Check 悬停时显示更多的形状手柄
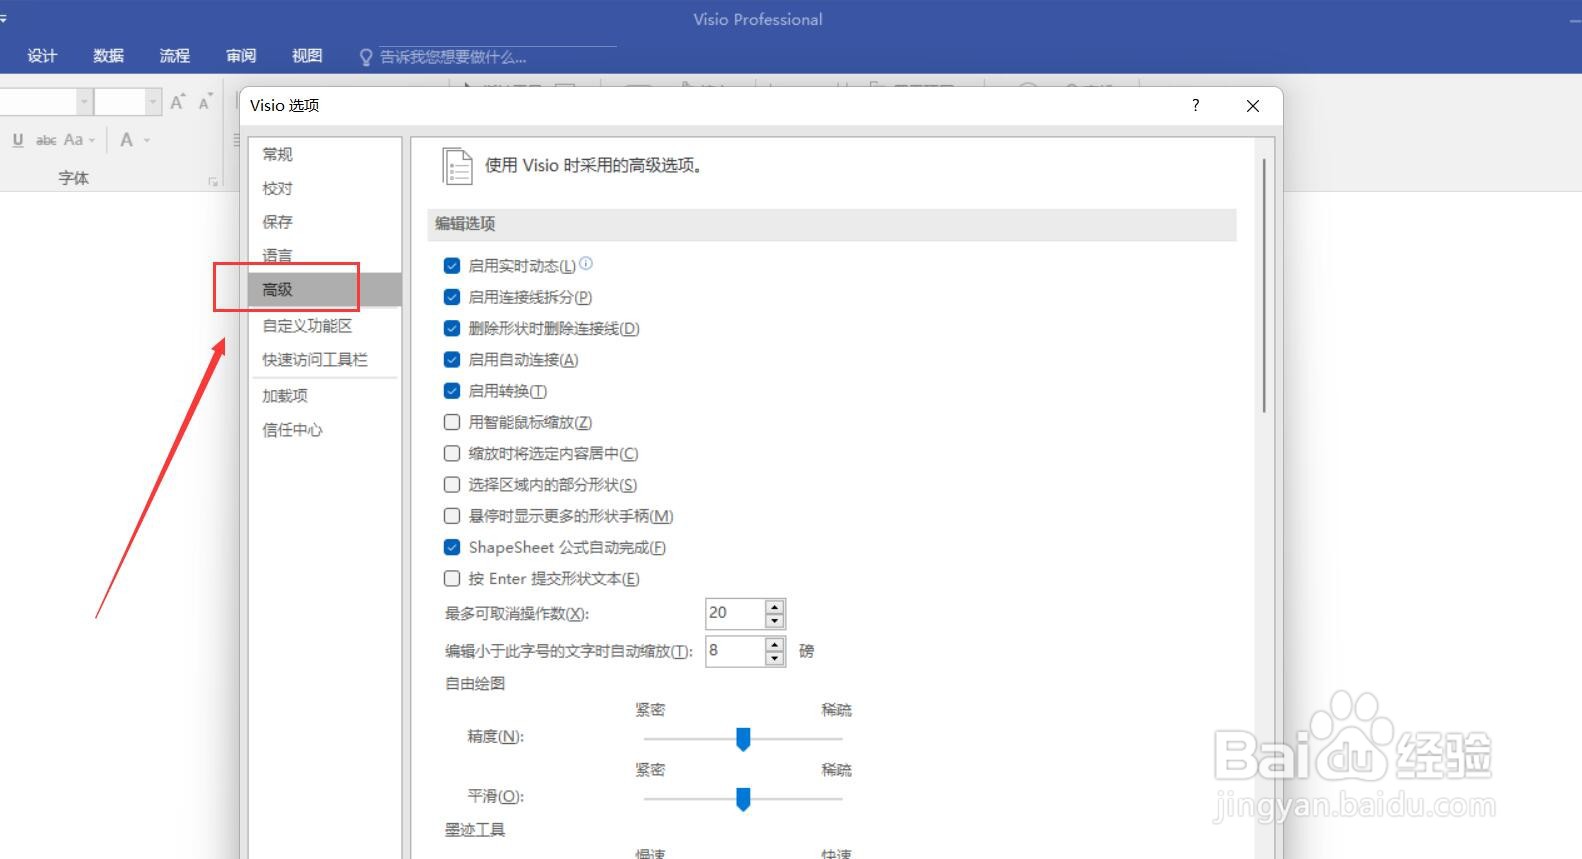The width and height of the screenshot is (1582, 859). pyautogui.click(x=452, y=516)
